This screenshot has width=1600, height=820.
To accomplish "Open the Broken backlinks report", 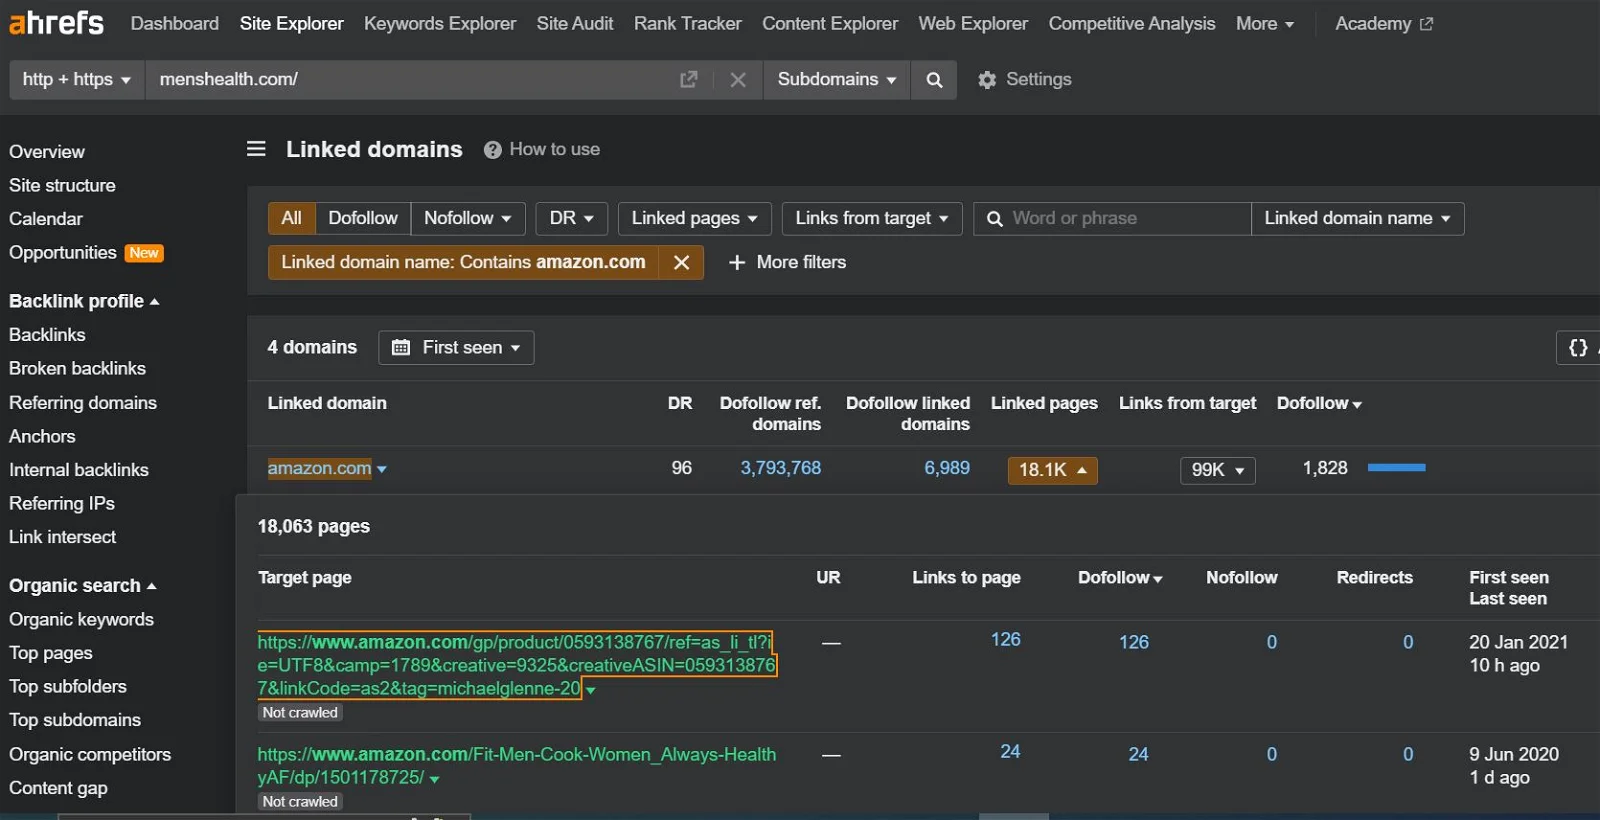I will click(77, 368).
